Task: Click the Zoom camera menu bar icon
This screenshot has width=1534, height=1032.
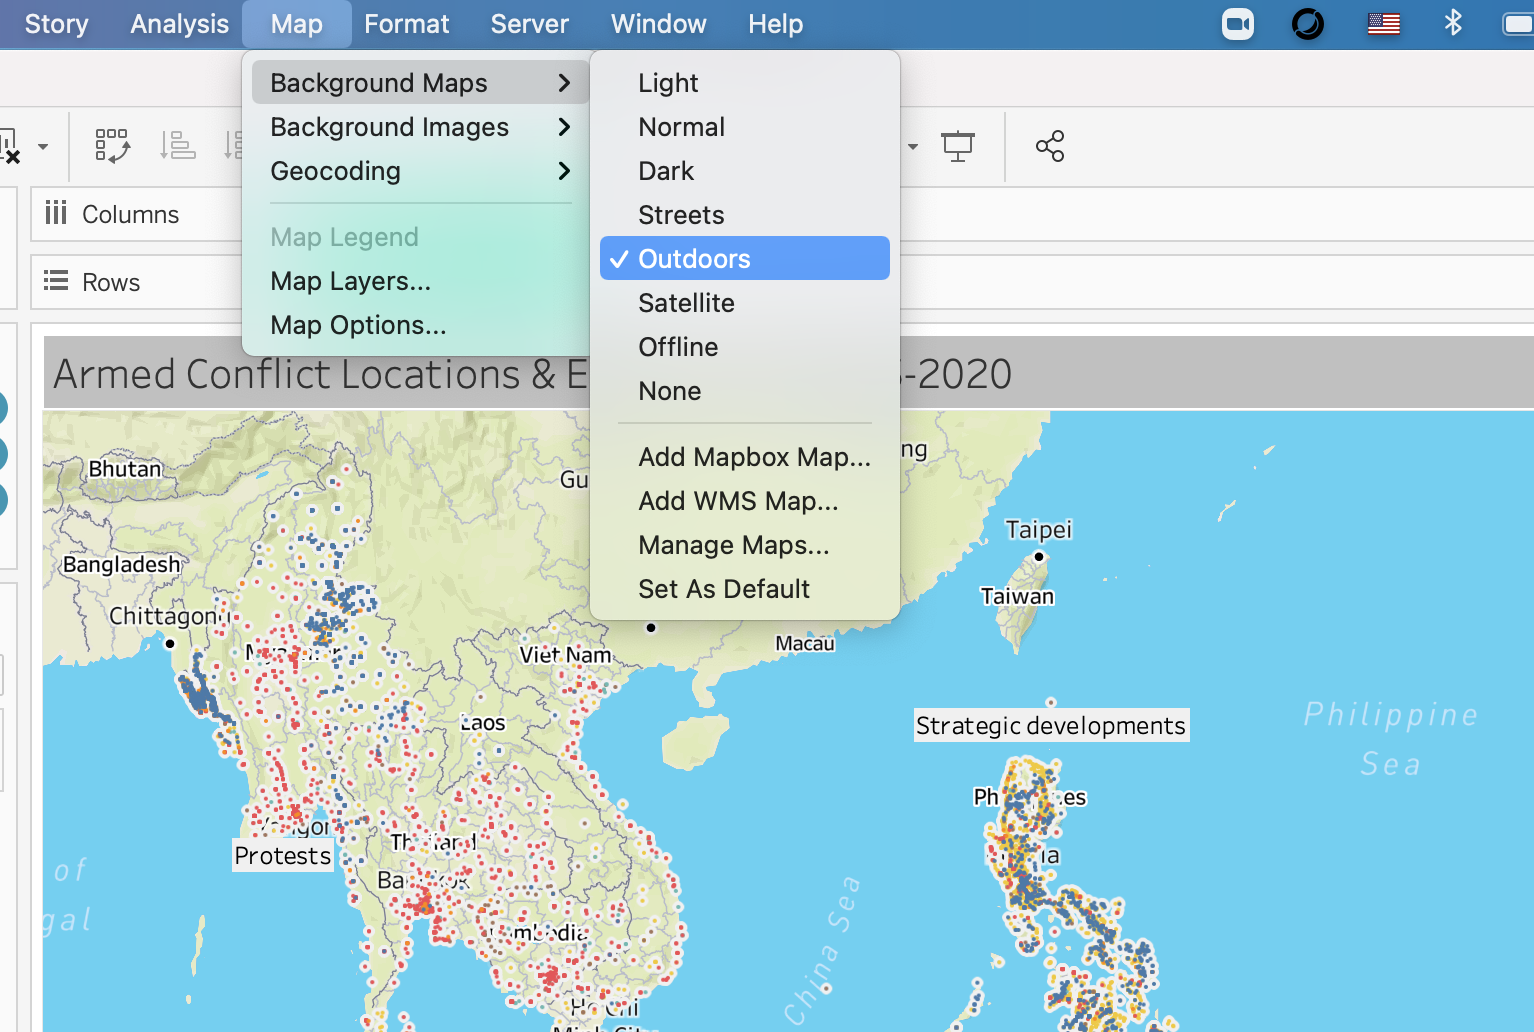Action: [1237, 24]
